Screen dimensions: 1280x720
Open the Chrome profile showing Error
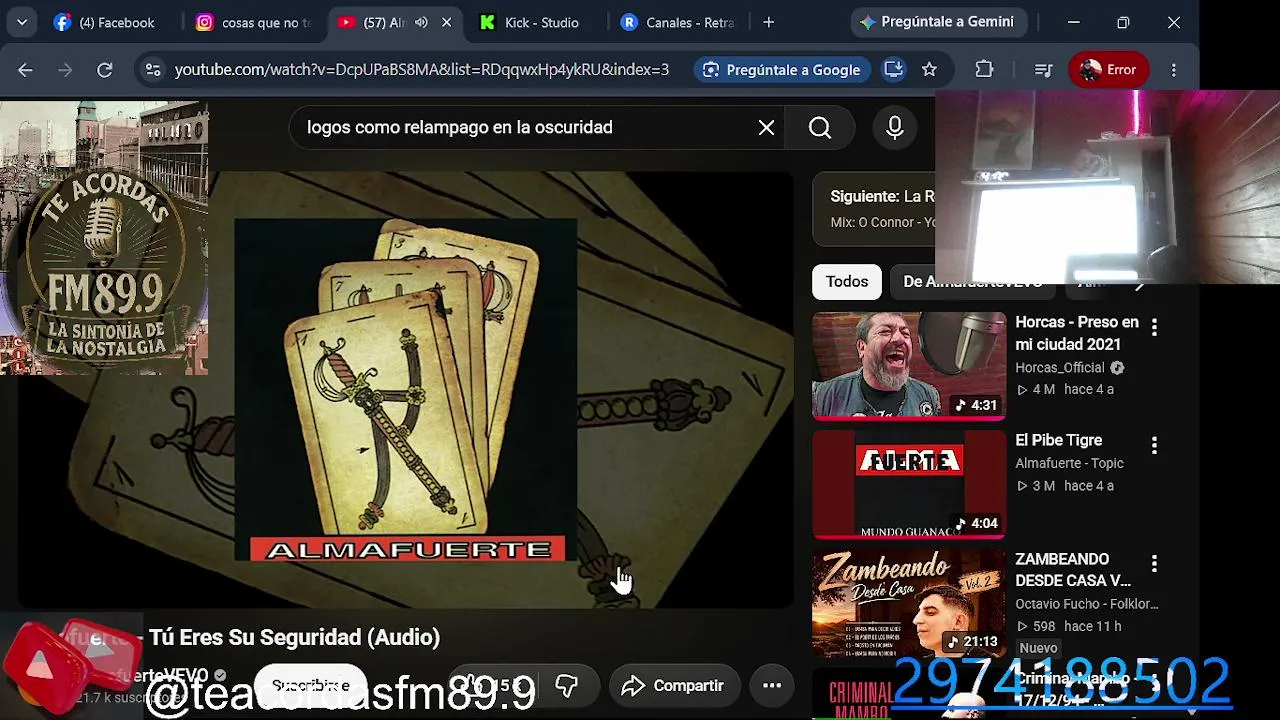[1108, 70]
